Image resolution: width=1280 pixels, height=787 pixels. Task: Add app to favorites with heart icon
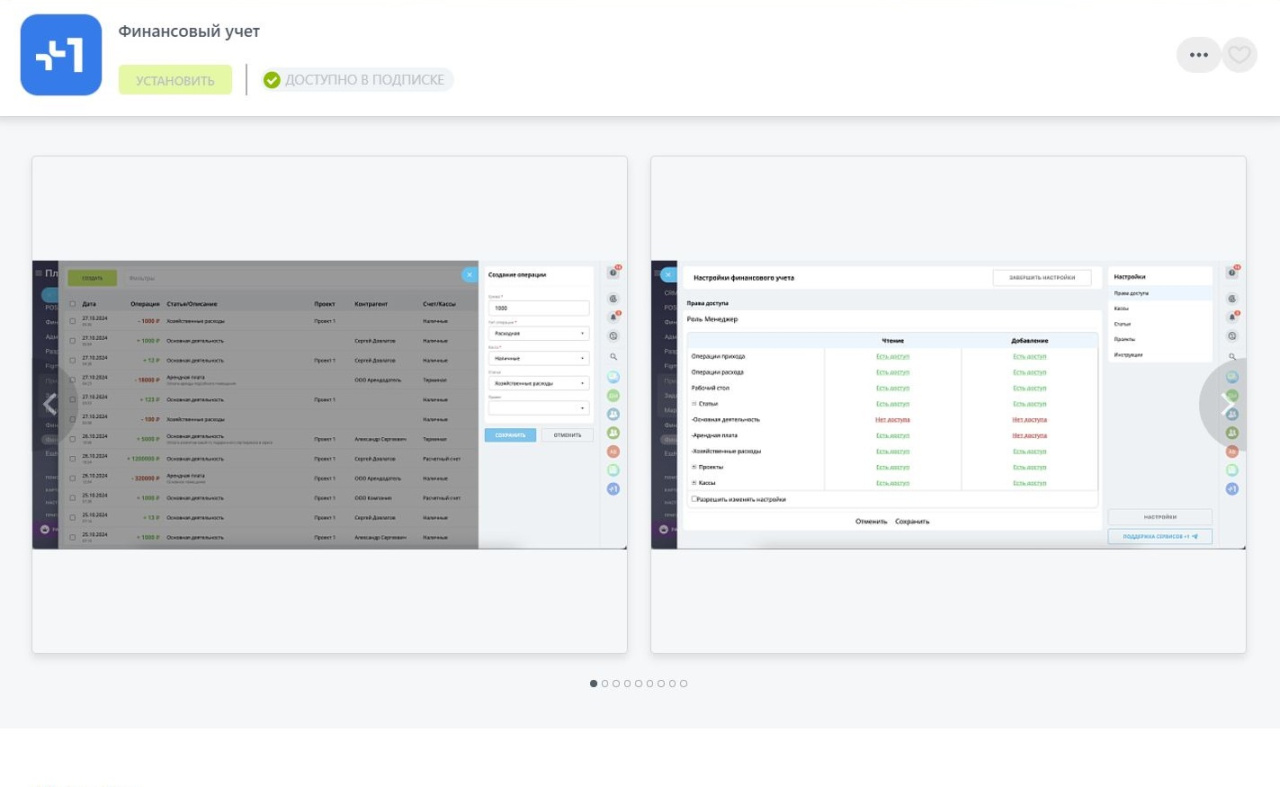click(1239, 55)
